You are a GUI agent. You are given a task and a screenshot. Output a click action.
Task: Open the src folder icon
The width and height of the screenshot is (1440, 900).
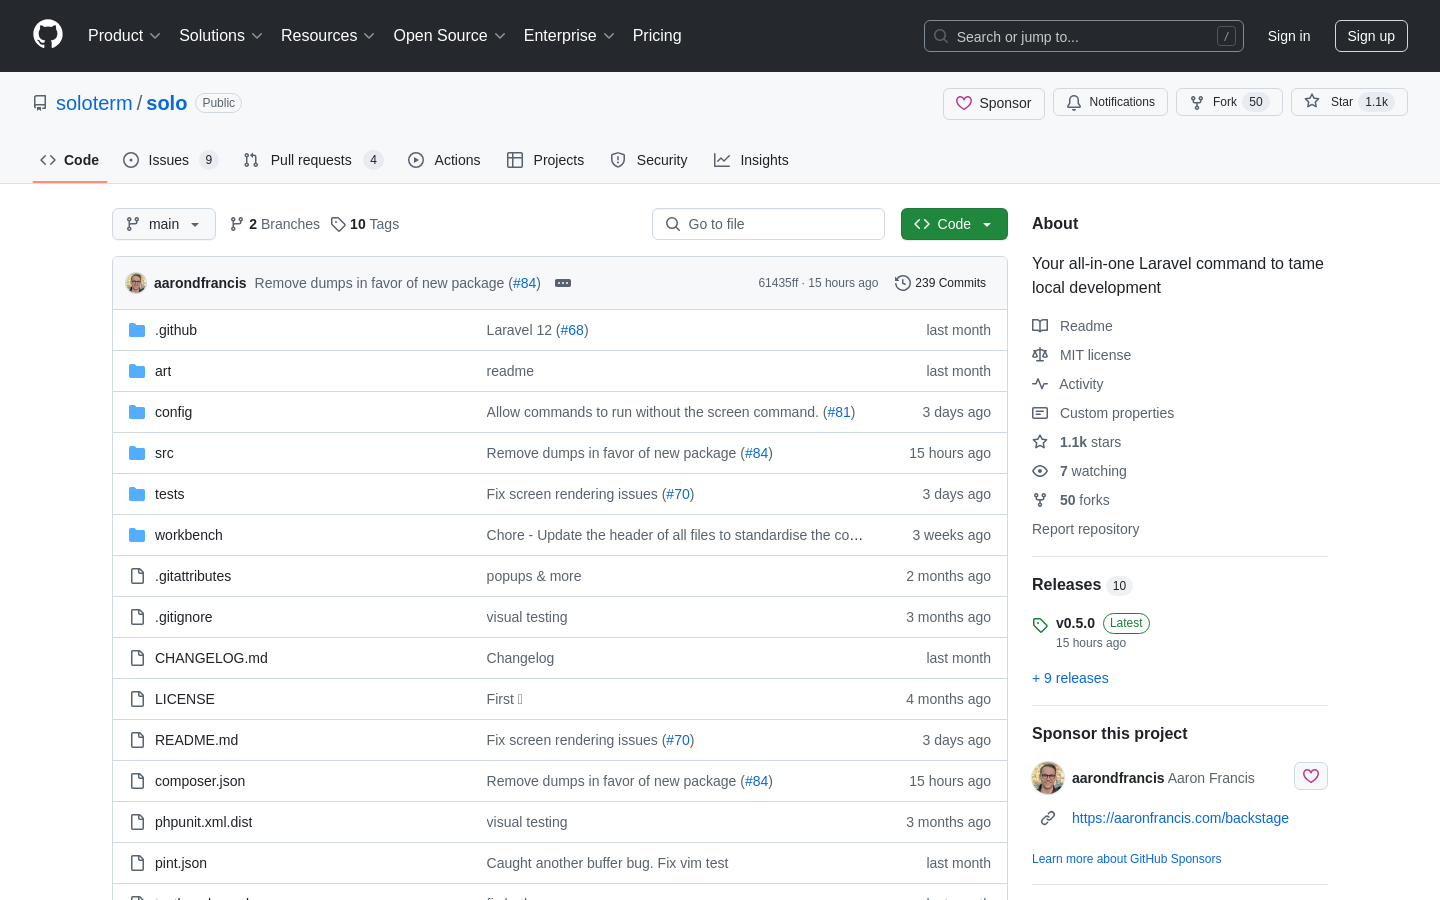point(137,453)
